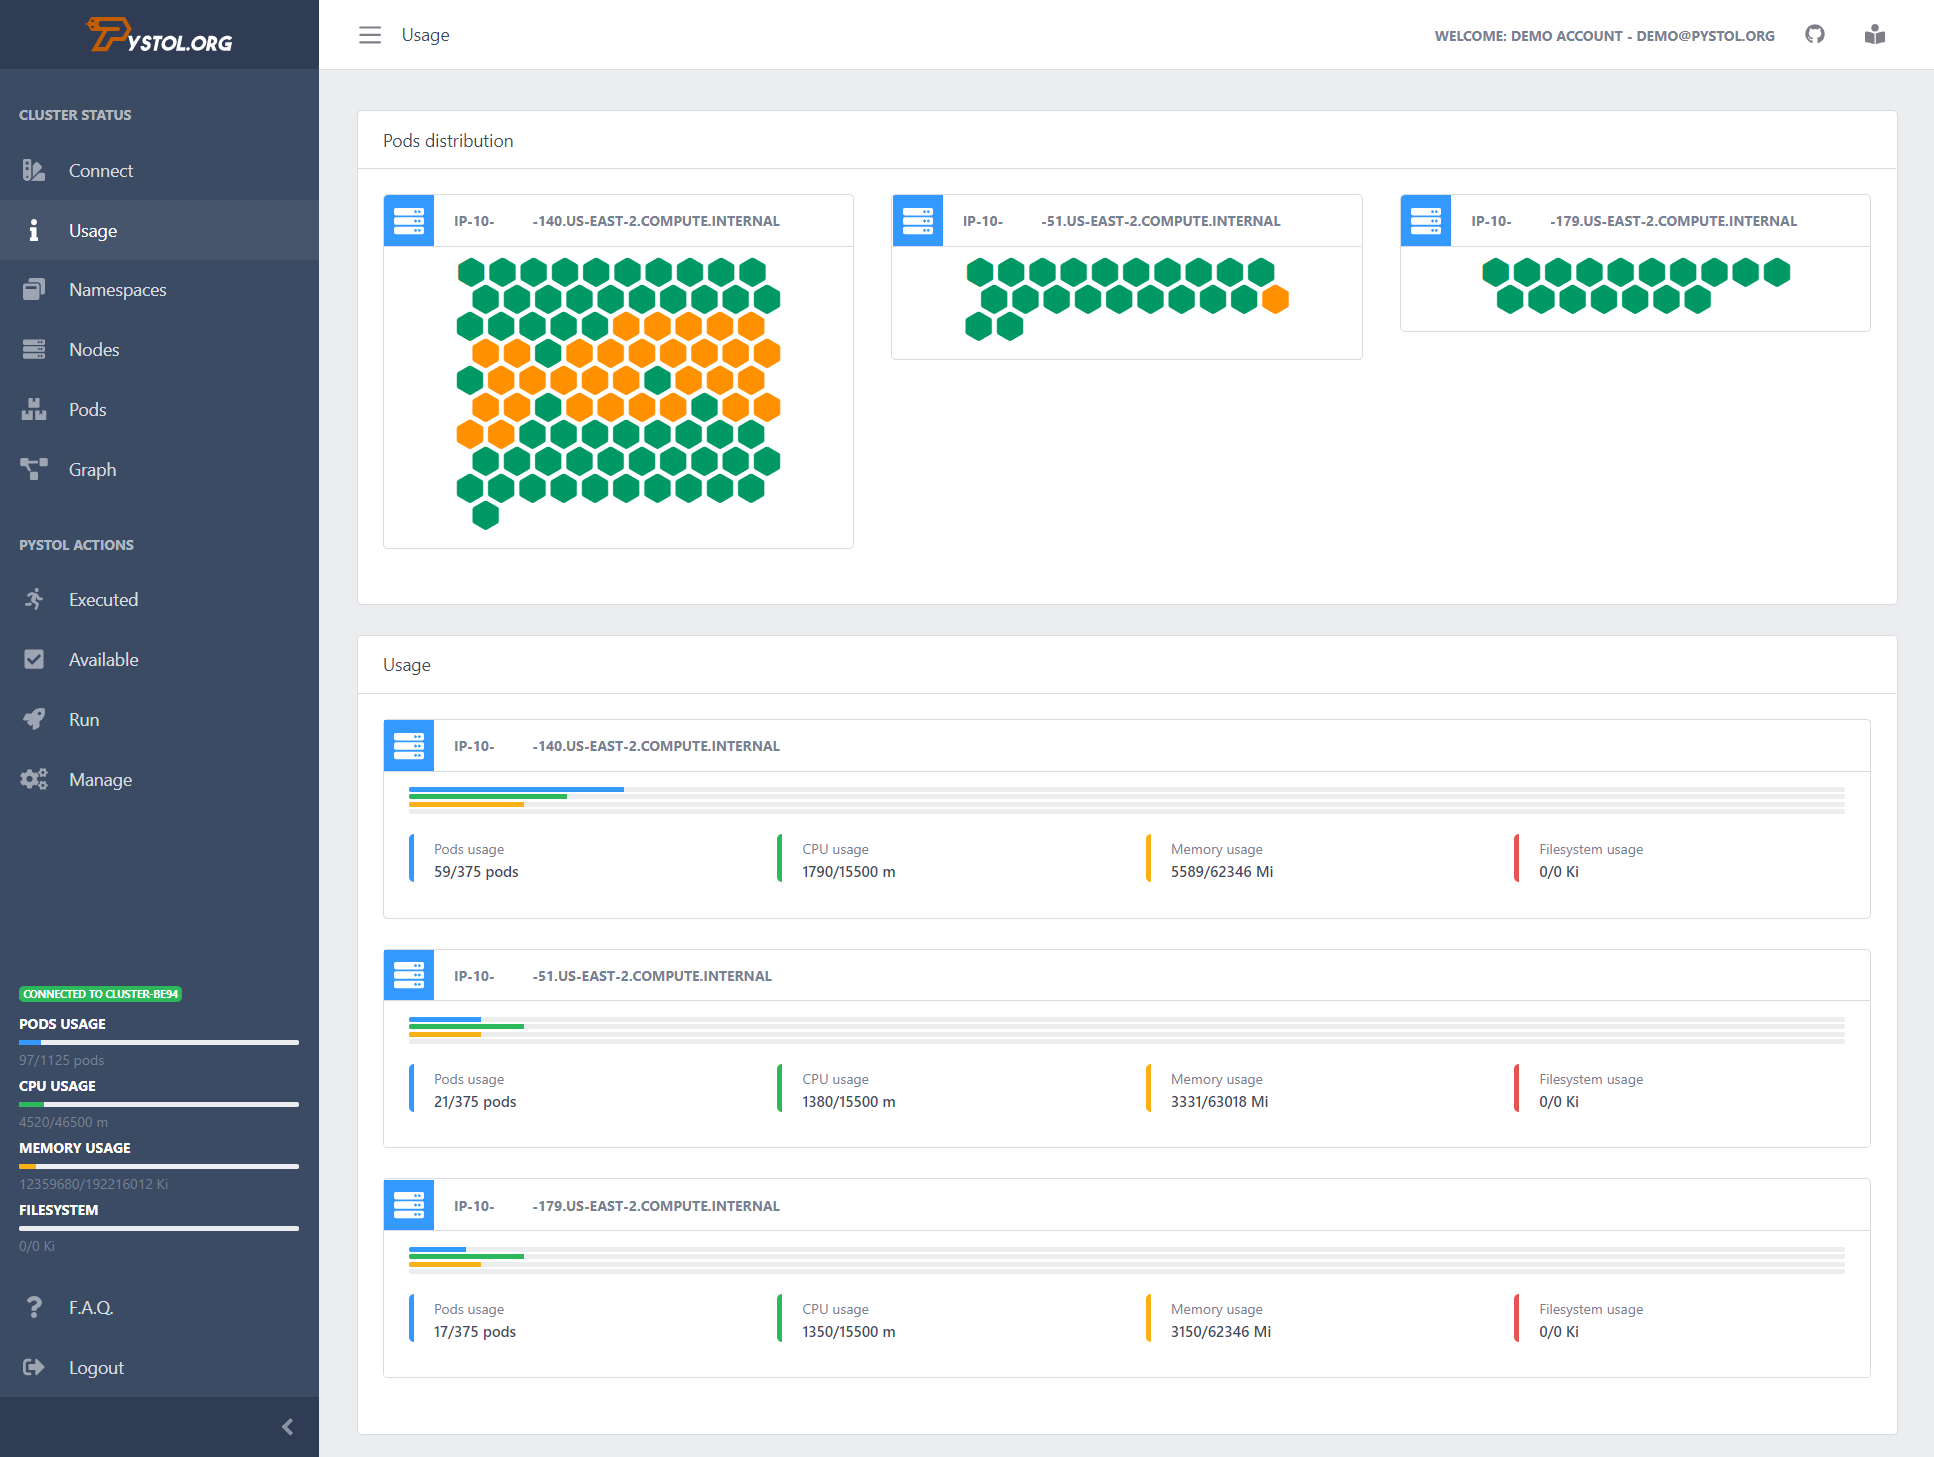Toggle the hamburger sidebar menu
Viewport: 1934px width, 1457px height.
[370, 35]
